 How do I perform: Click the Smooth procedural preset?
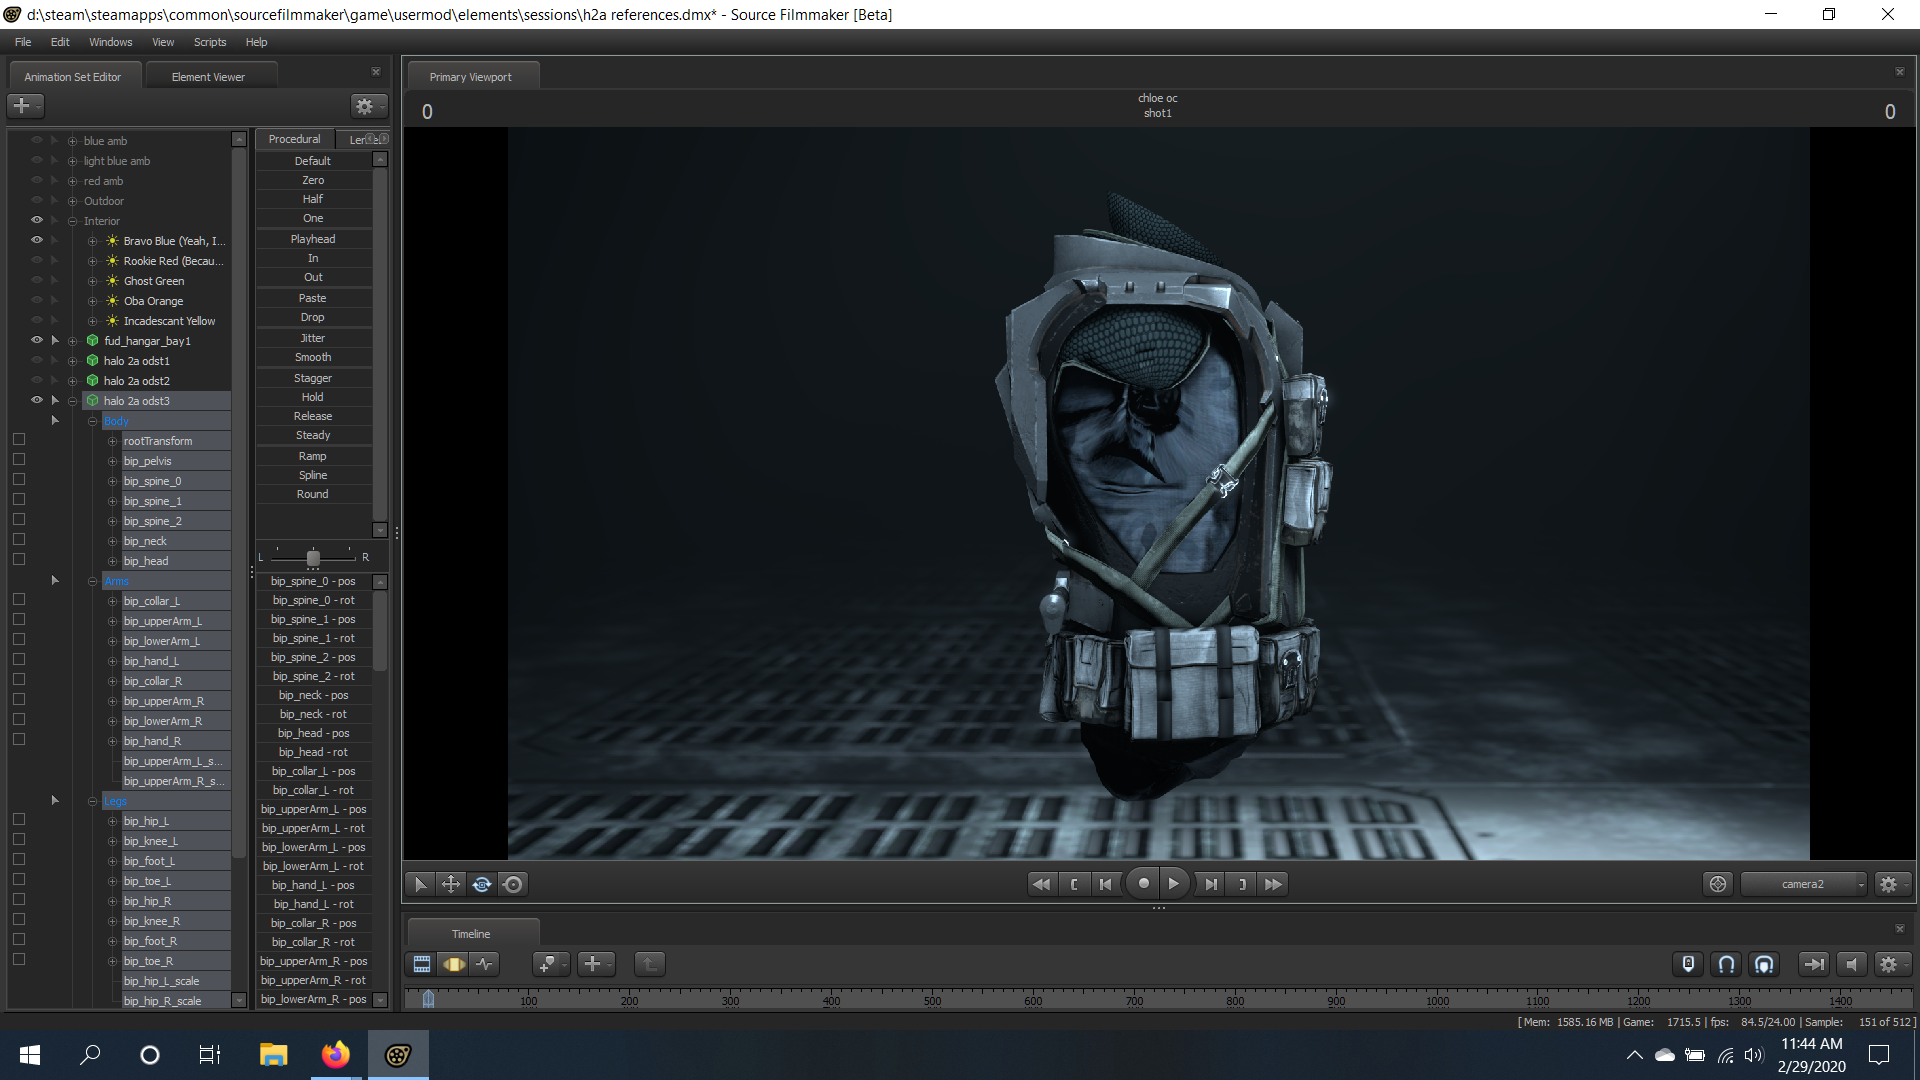click(313, 357)
